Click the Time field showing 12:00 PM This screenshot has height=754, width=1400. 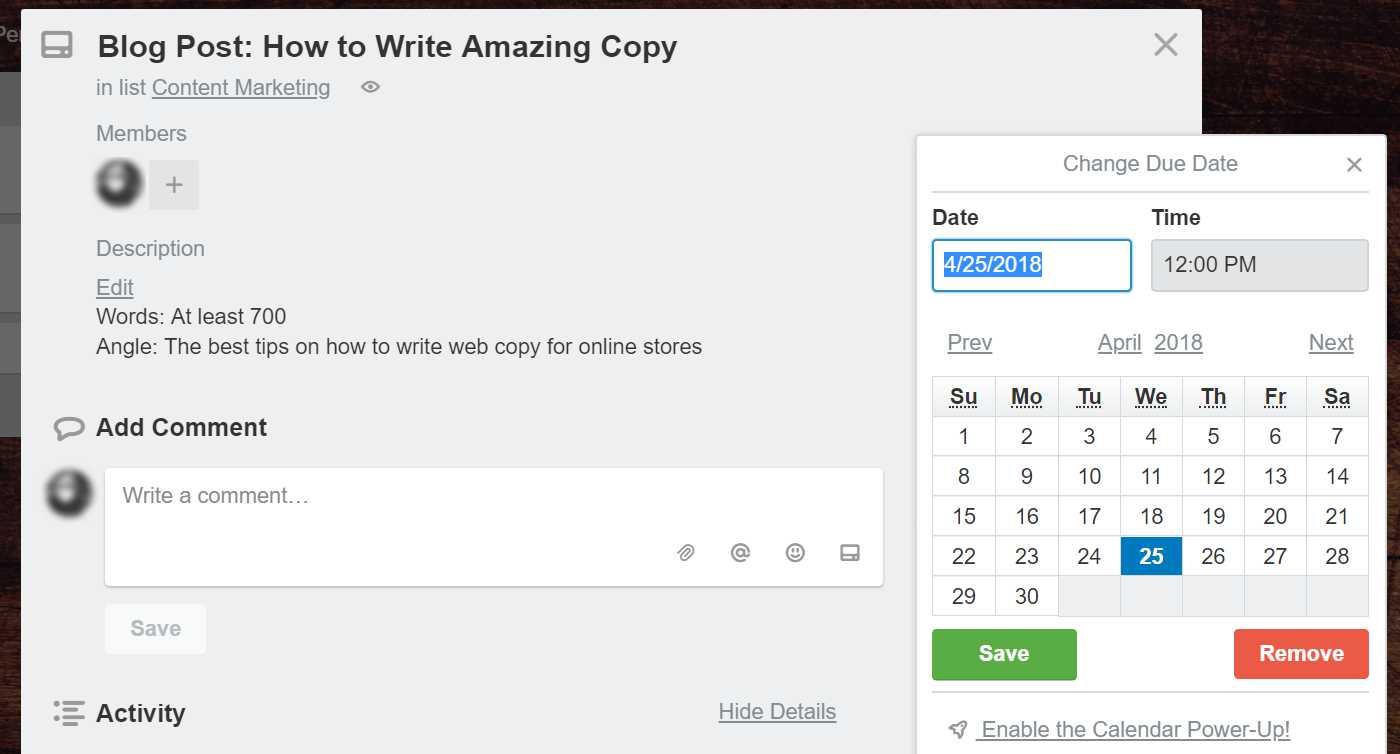click(x=1259, y=265)
